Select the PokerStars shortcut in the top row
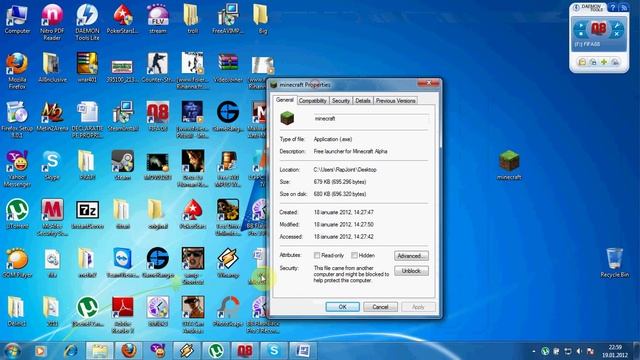The height and width of the screenshot is (360, 640). pyautogui.click(x=122, y=19)
